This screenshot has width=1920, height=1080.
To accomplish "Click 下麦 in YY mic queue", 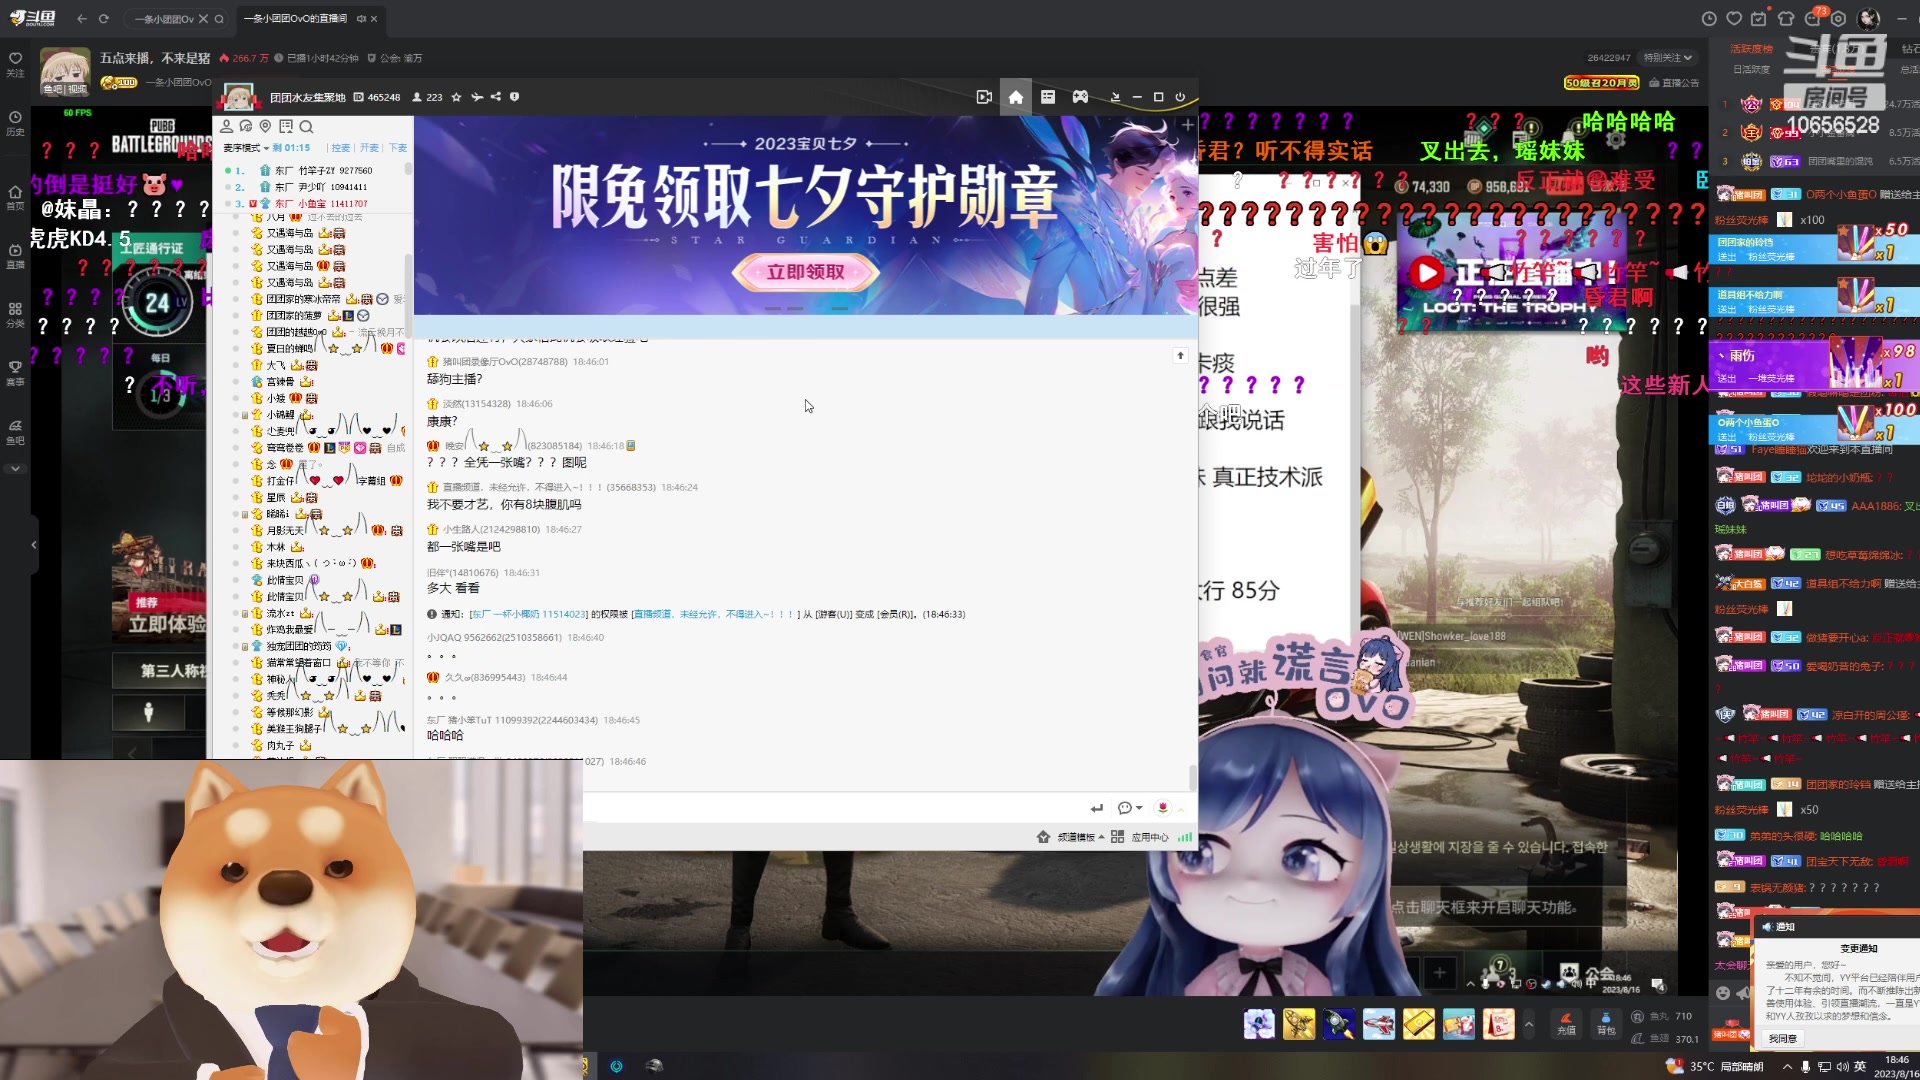I will [398, 147].
